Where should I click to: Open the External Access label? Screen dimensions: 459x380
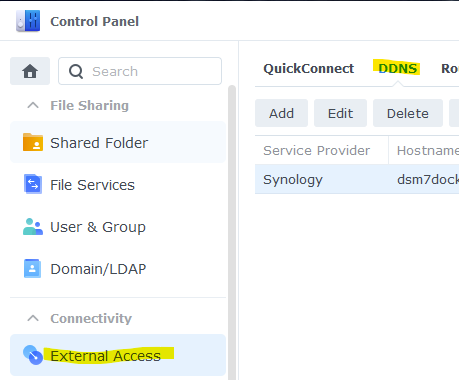pos(105,356)
